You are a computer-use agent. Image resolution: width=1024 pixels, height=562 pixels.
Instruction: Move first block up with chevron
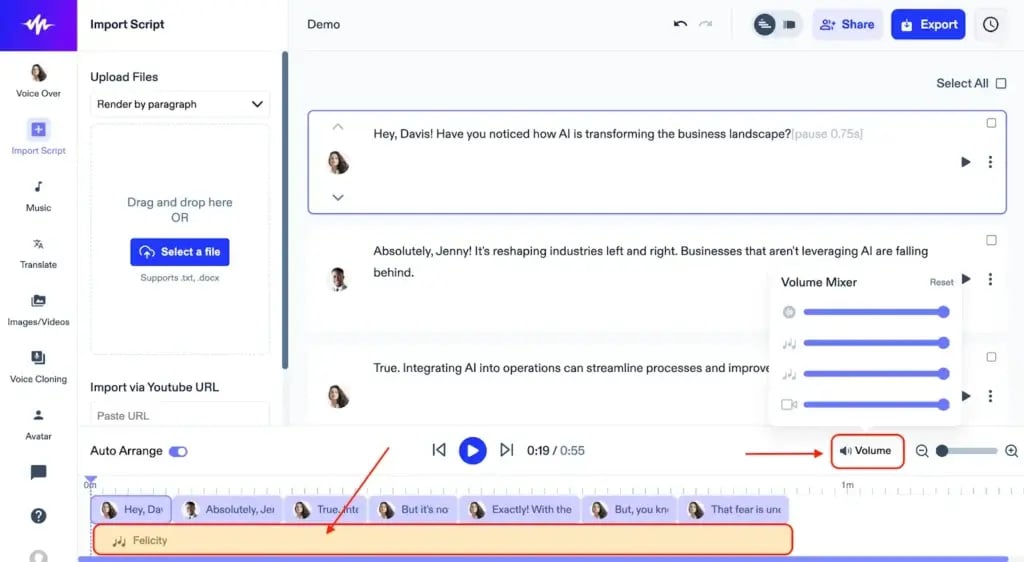point(338,127)
